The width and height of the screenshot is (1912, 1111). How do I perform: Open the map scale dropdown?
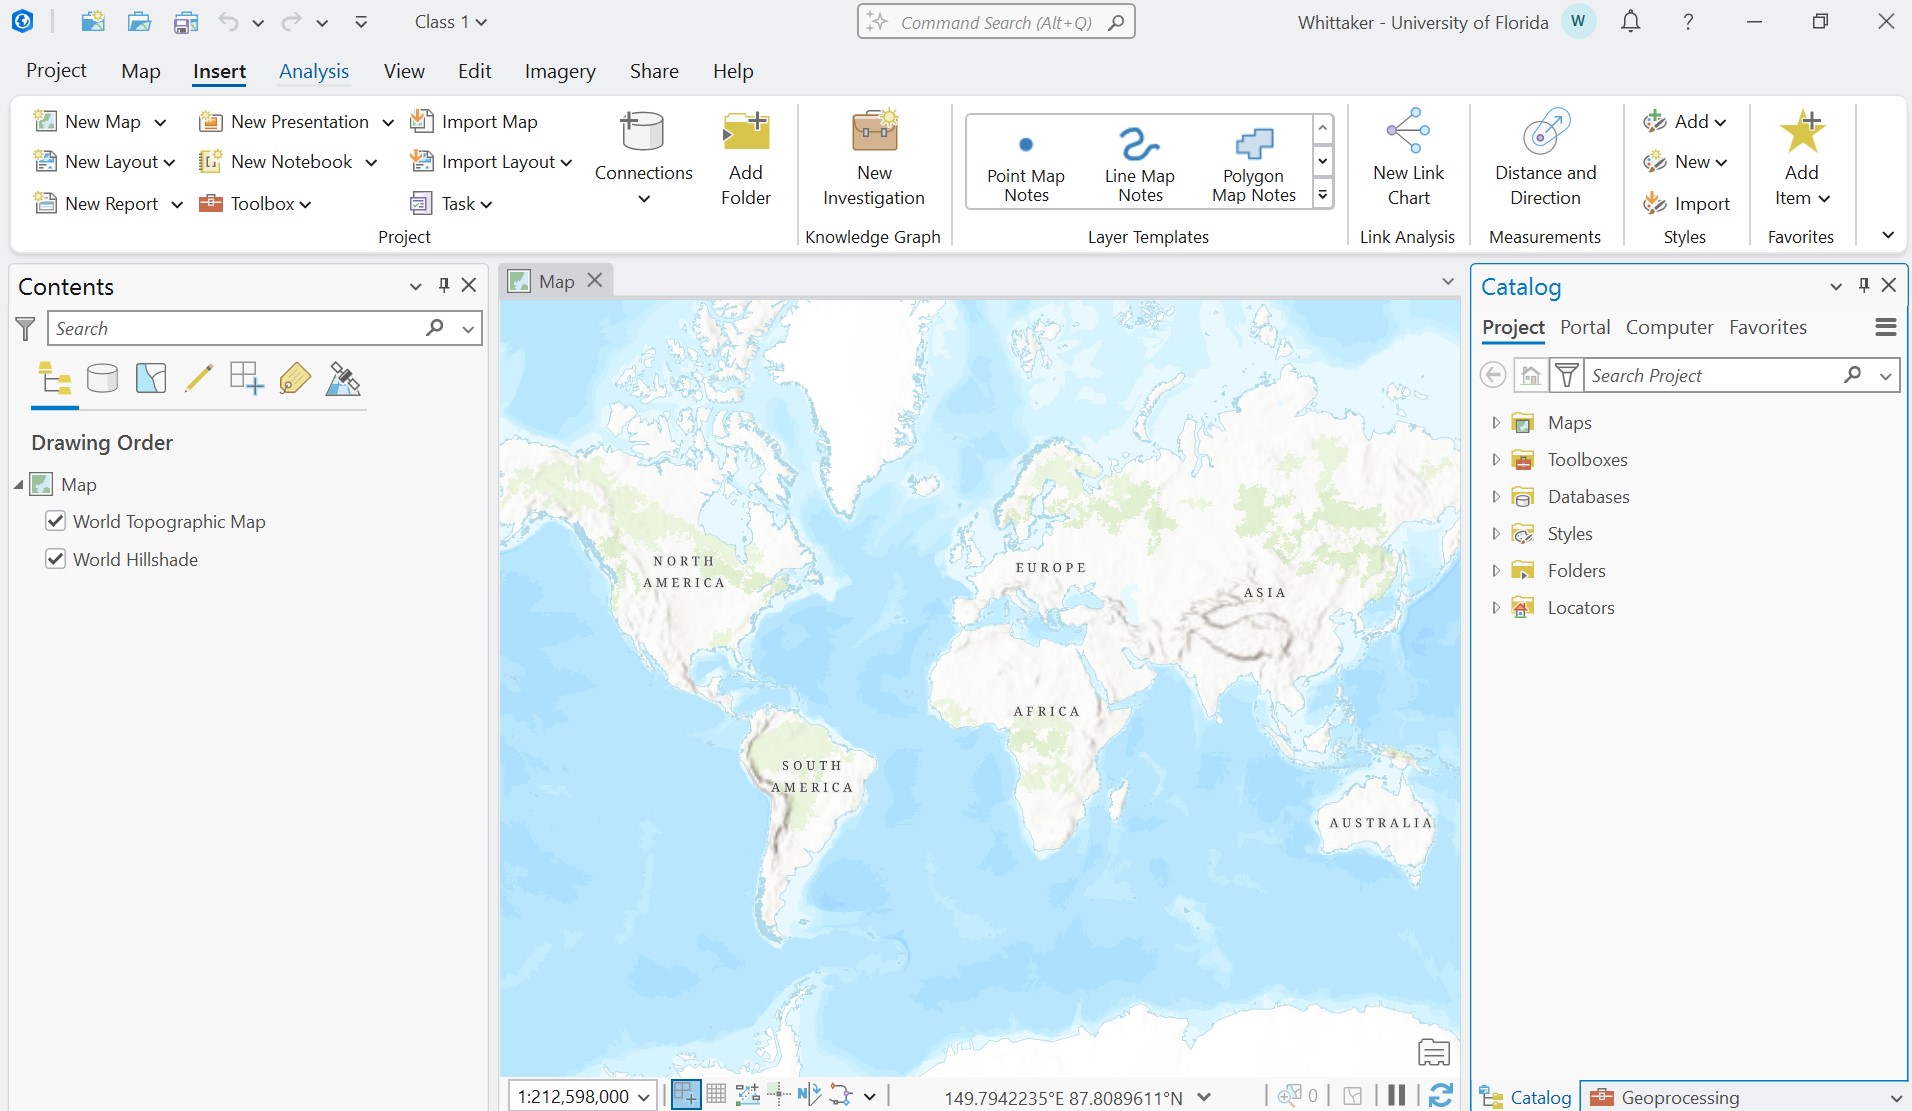[644, 1097]
